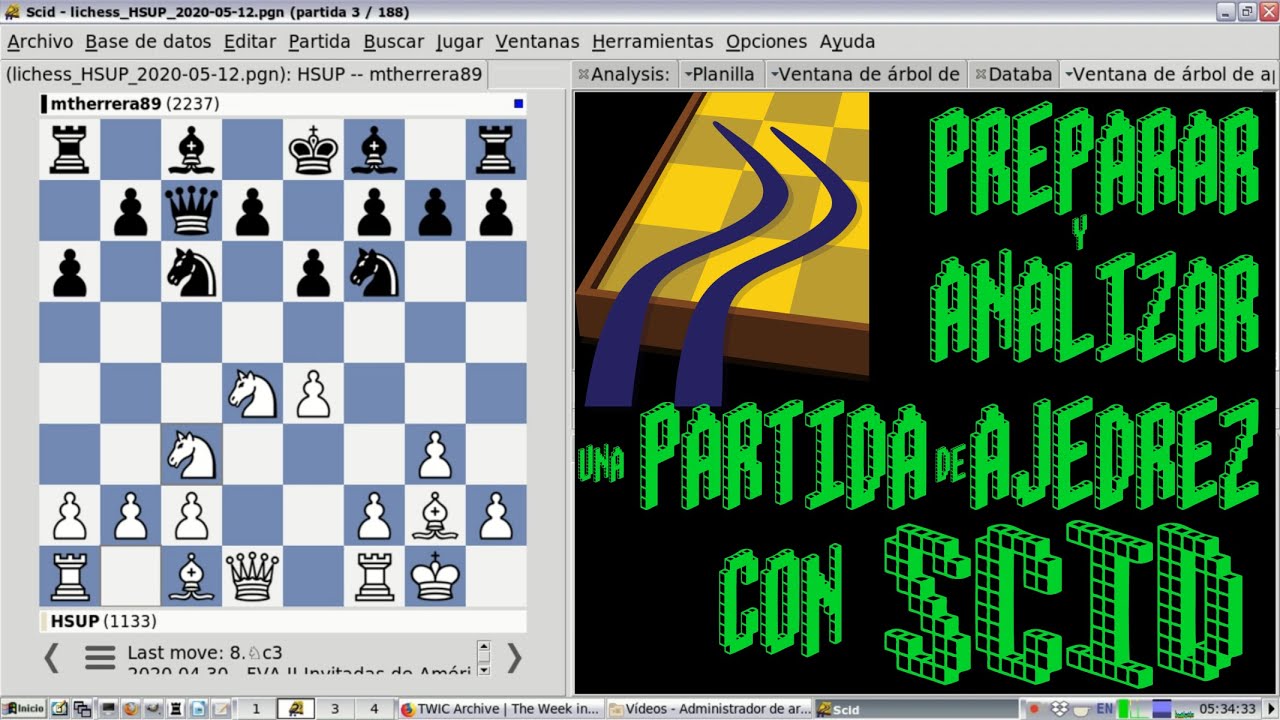Click the black king on e8
Screen dimensions: 1280x720
(313, 149)
